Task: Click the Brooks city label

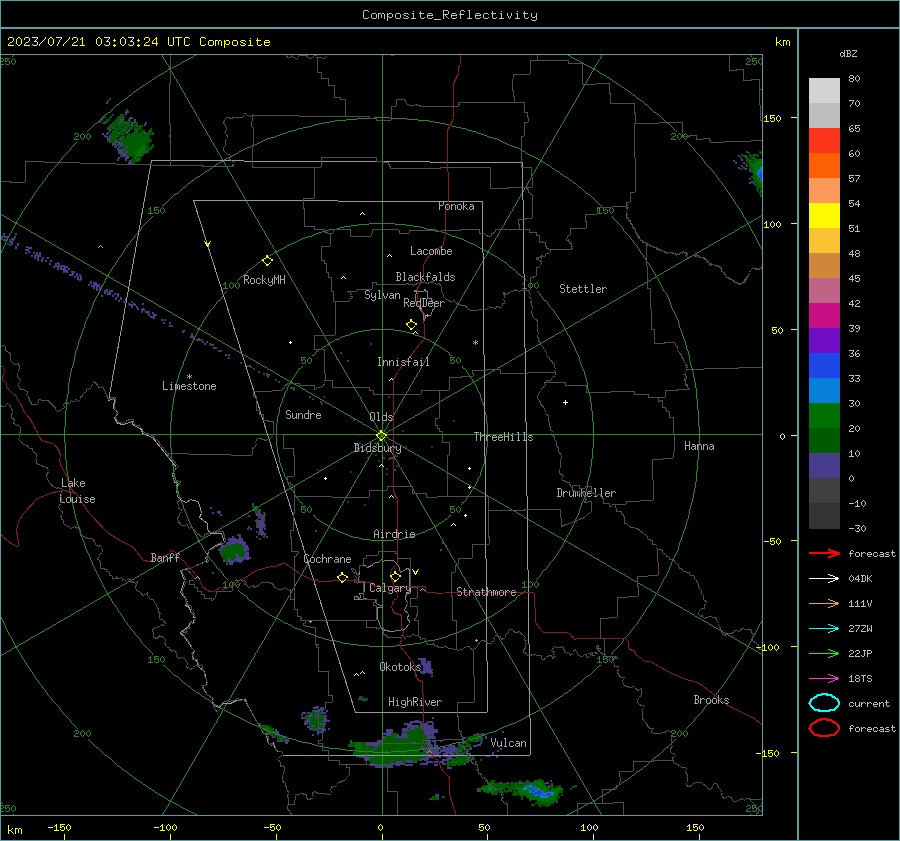Action: (x=711, y=700)
